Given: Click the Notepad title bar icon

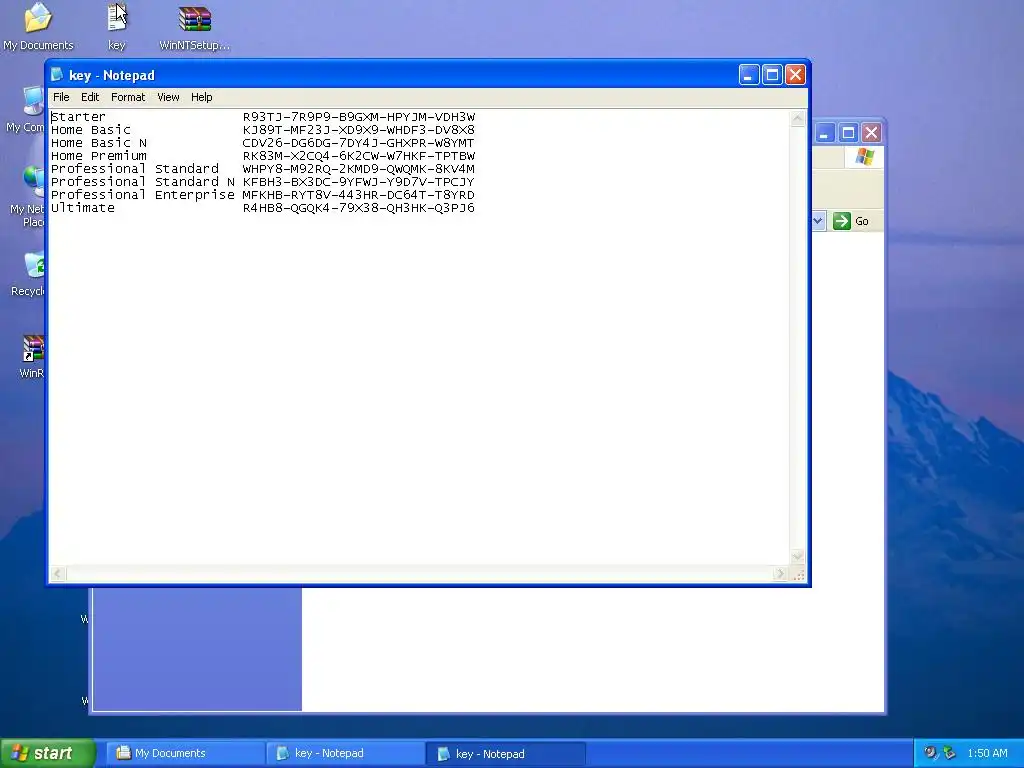Looking at the screenshot, I should tap(57, 74).
